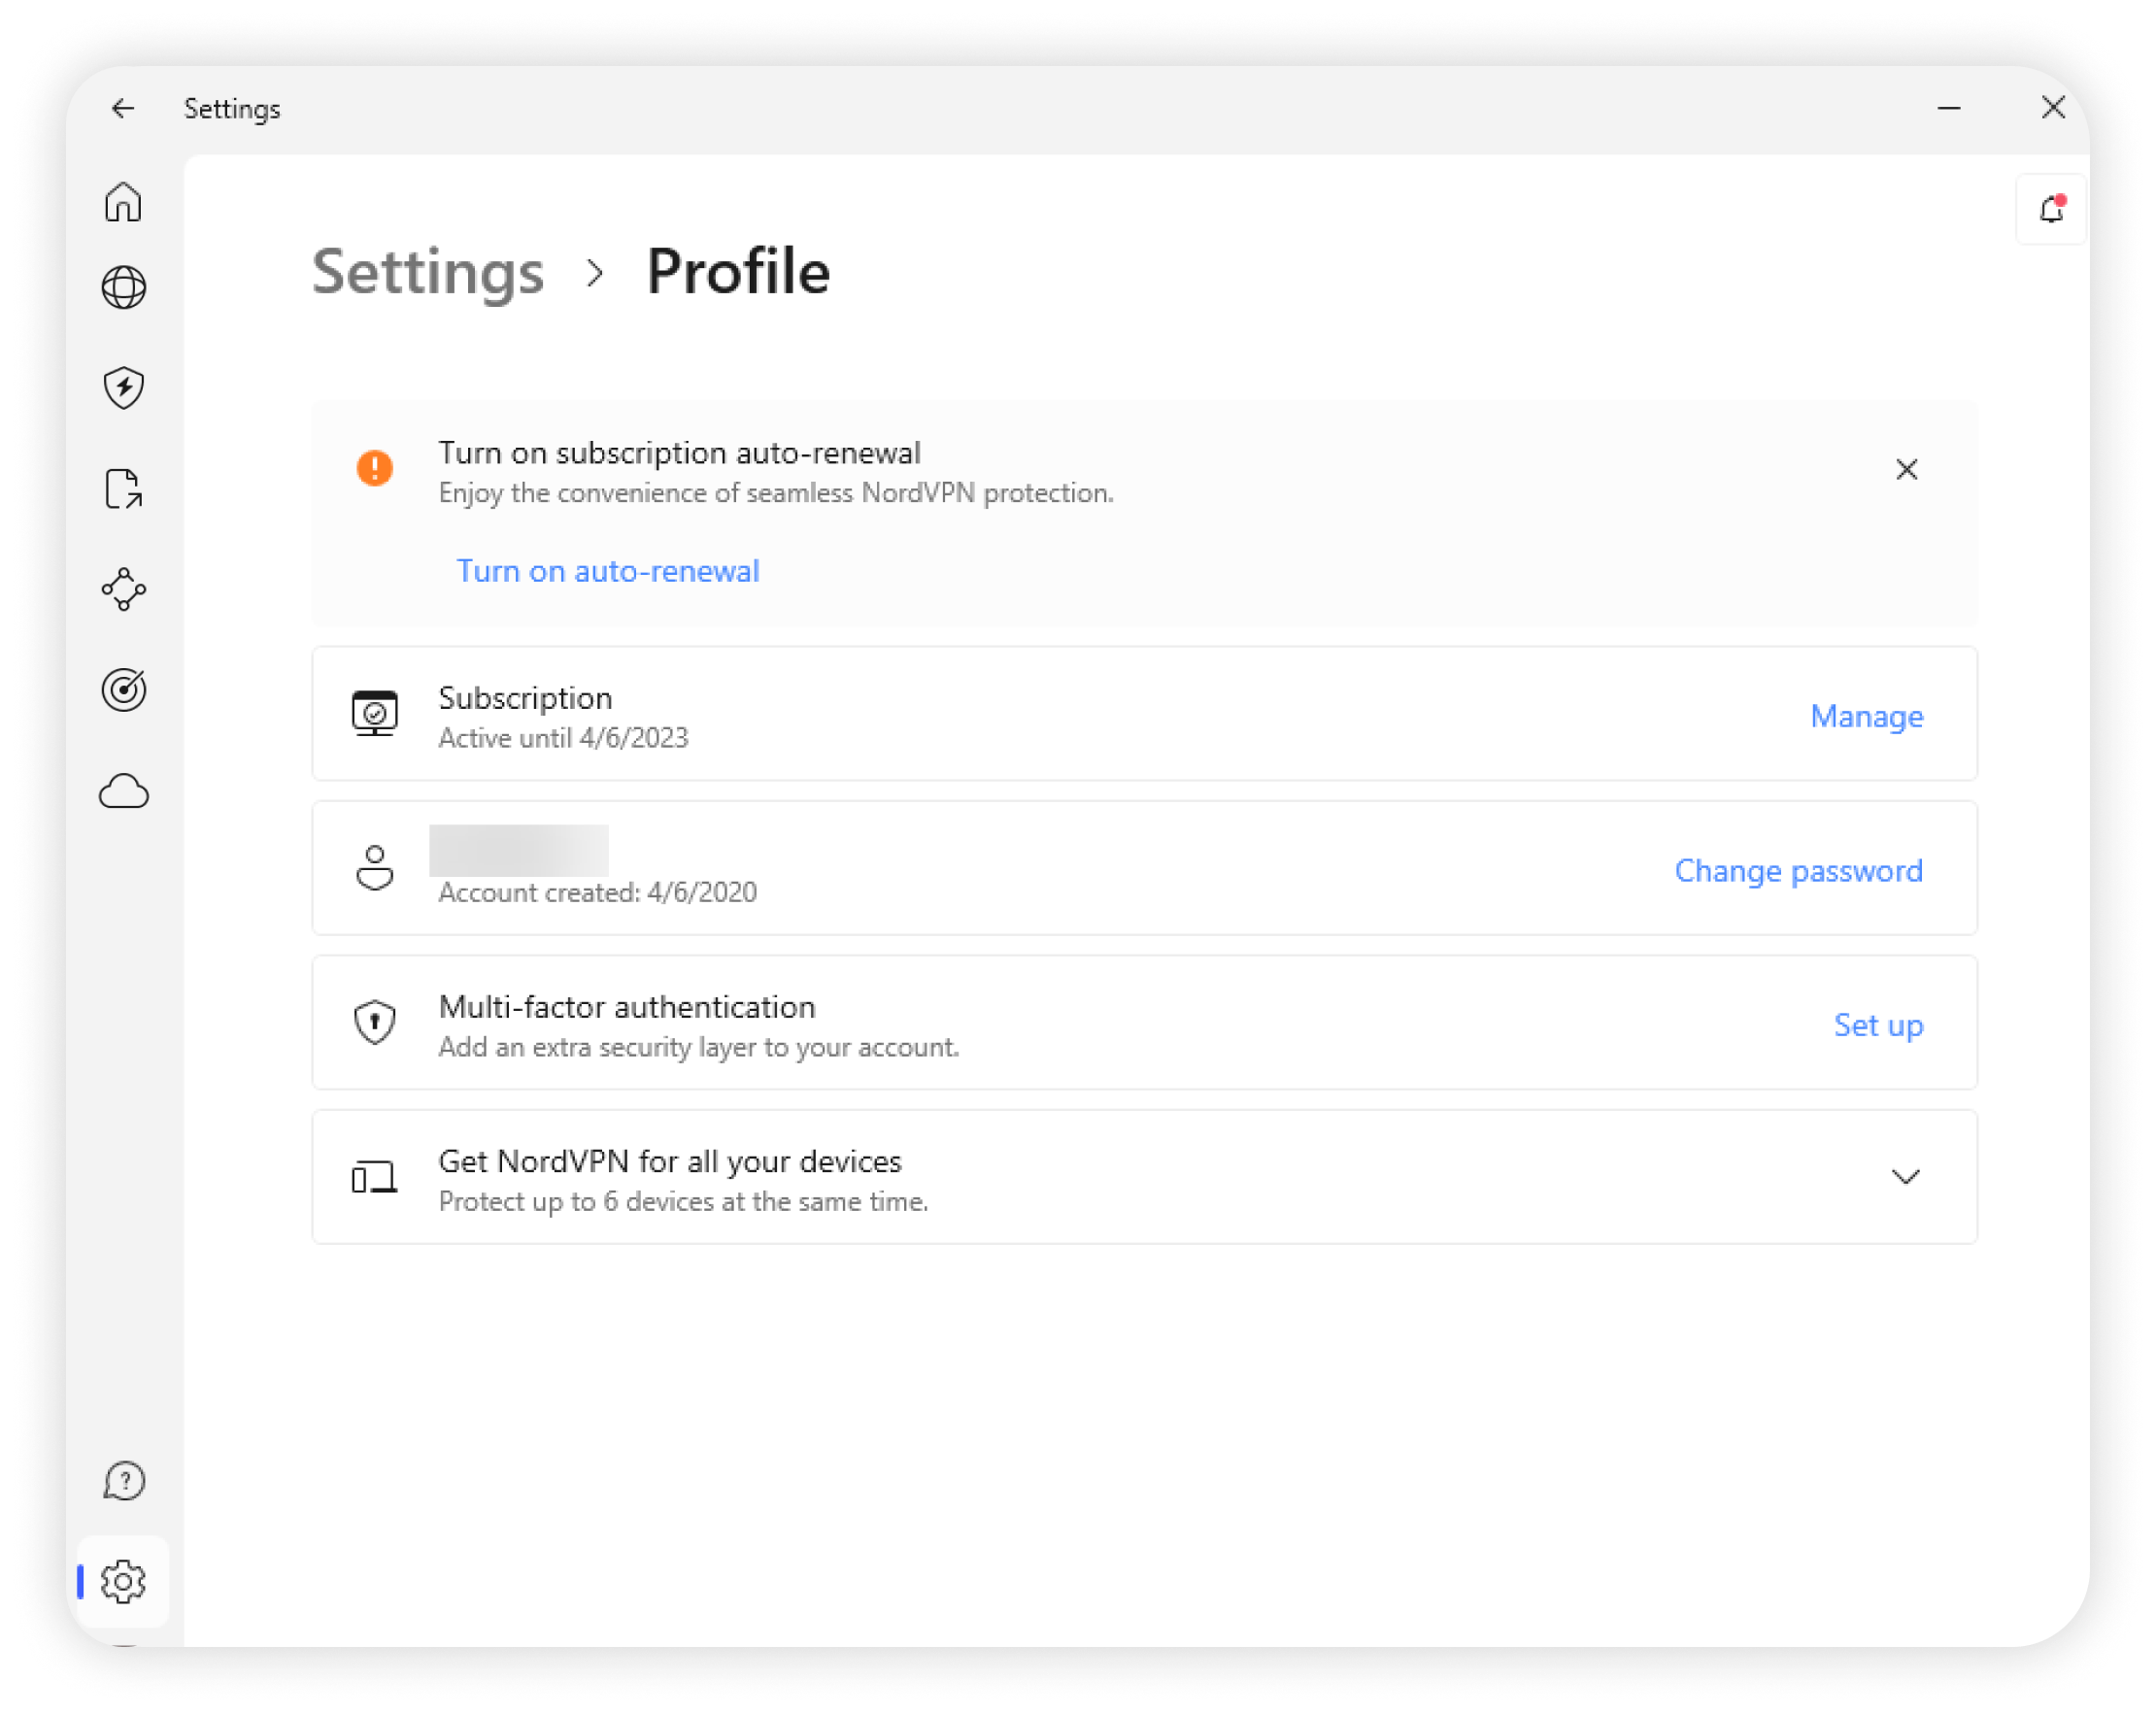Open Dark Web Monitor target icon

[123, 689]
